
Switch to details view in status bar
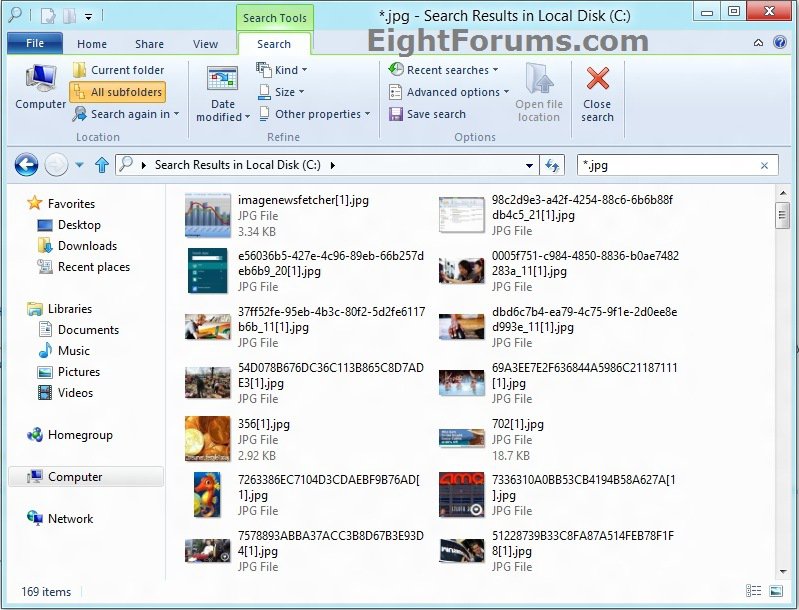pyautogui.click(x=753, y=592)
